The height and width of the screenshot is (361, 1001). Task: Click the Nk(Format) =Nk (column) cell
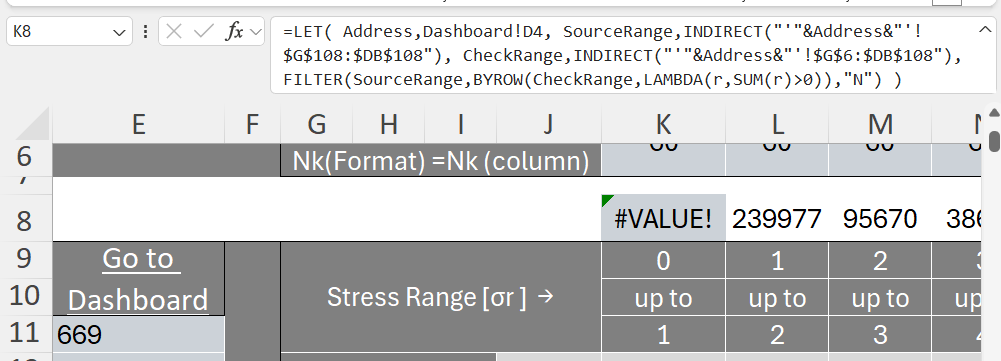pyautogui.click(x=440, y=160)
